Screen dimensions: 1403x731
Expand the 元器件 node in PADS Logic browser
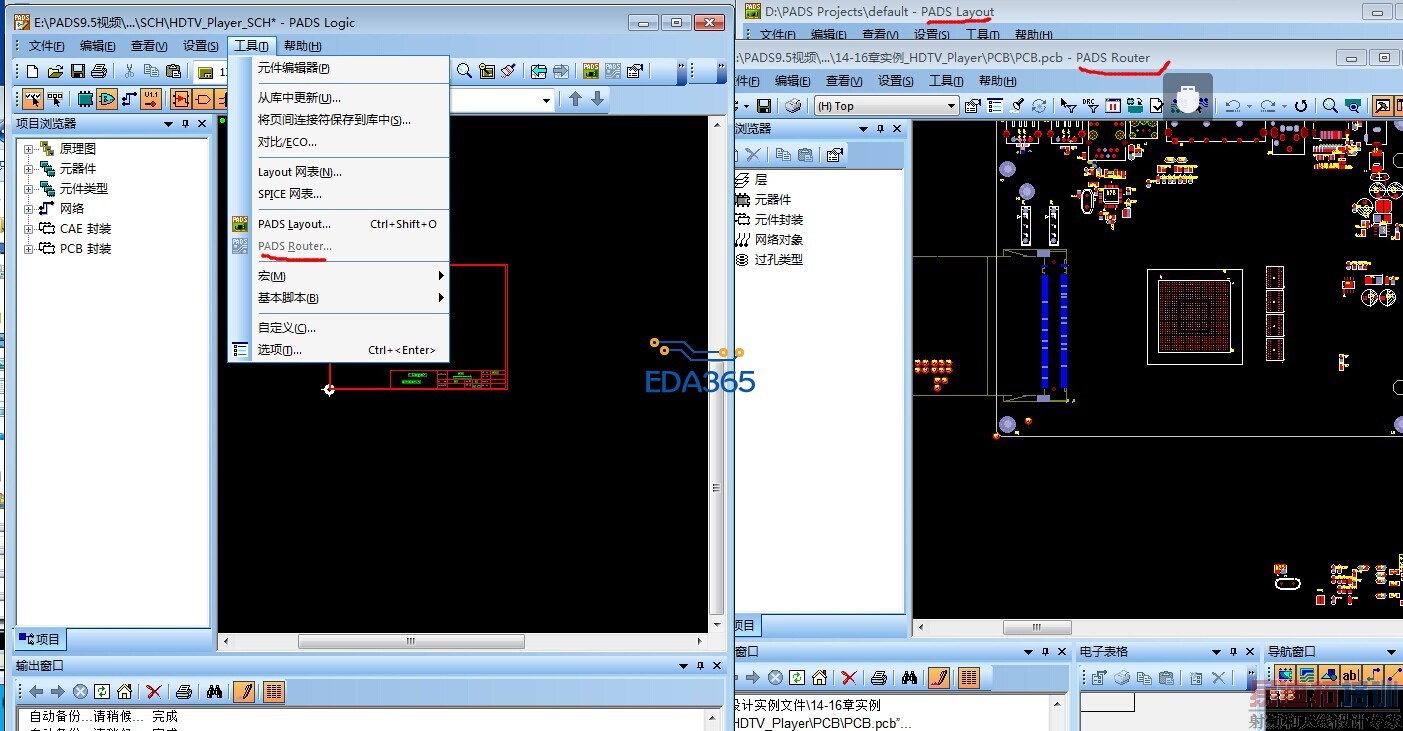(x=29, y=169)
